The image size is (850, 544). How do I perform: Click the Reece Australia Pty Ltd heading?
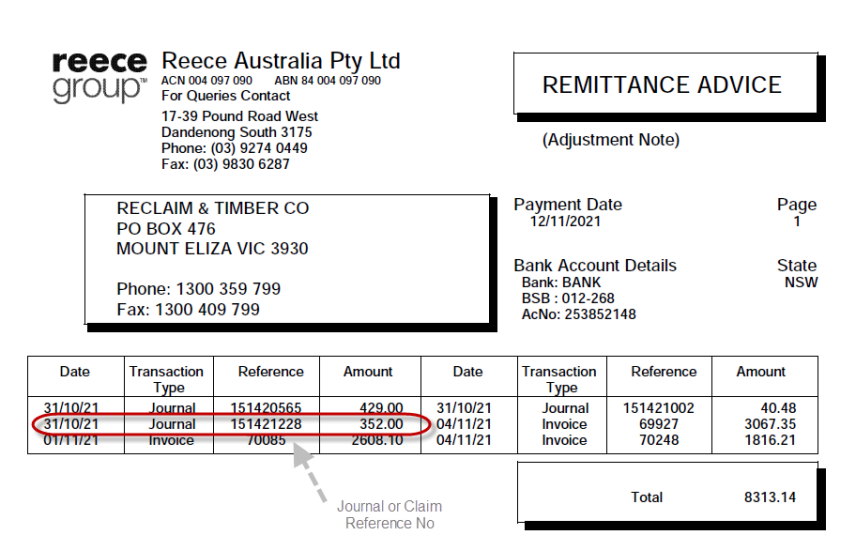[280, 60]
